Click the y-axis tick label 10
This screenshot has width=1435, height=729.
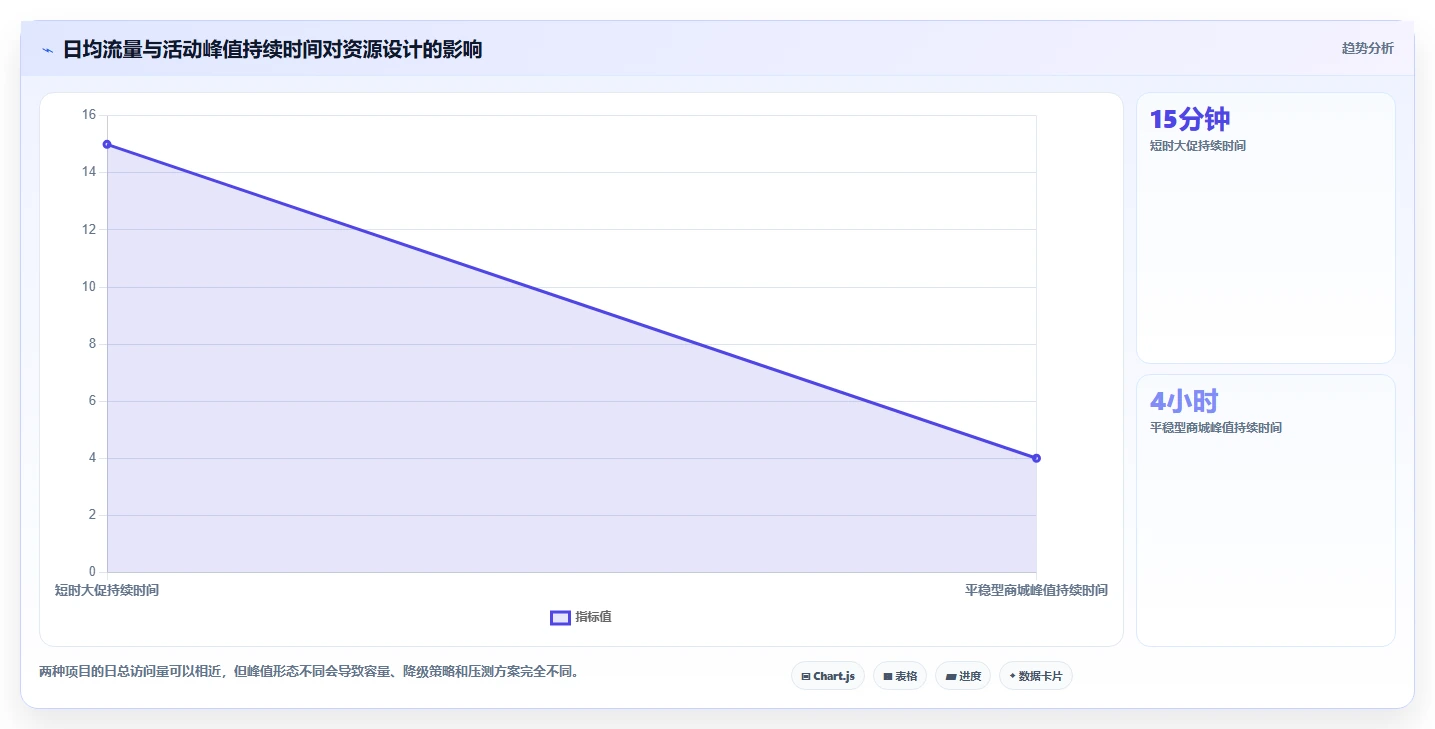(89, 287)
